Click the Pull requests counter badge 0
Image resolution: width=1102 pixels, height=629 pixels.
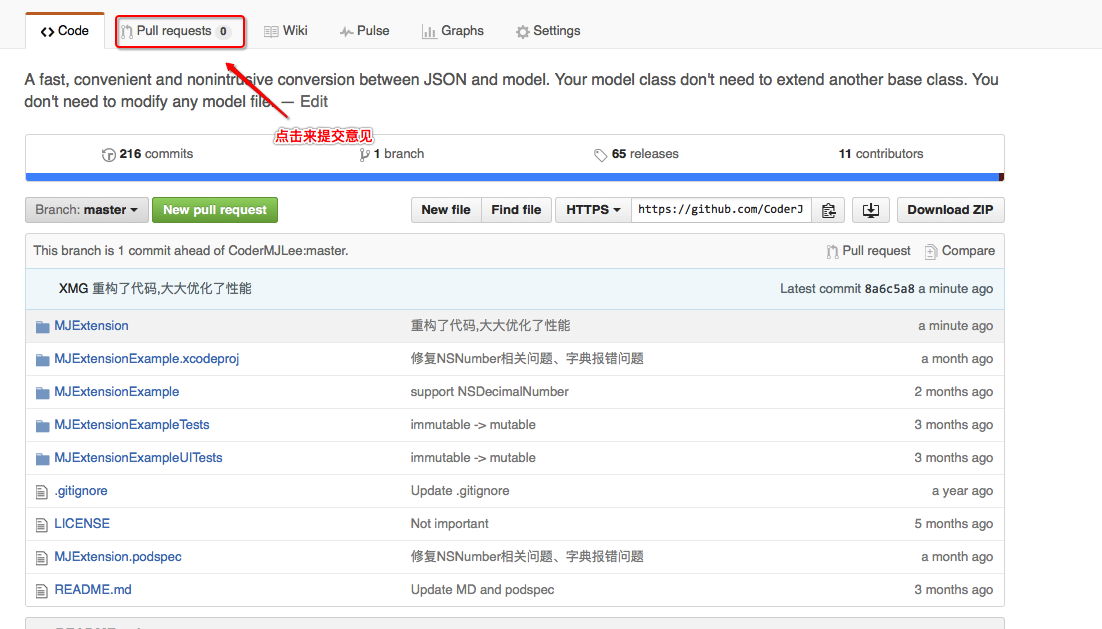[223, 32]
